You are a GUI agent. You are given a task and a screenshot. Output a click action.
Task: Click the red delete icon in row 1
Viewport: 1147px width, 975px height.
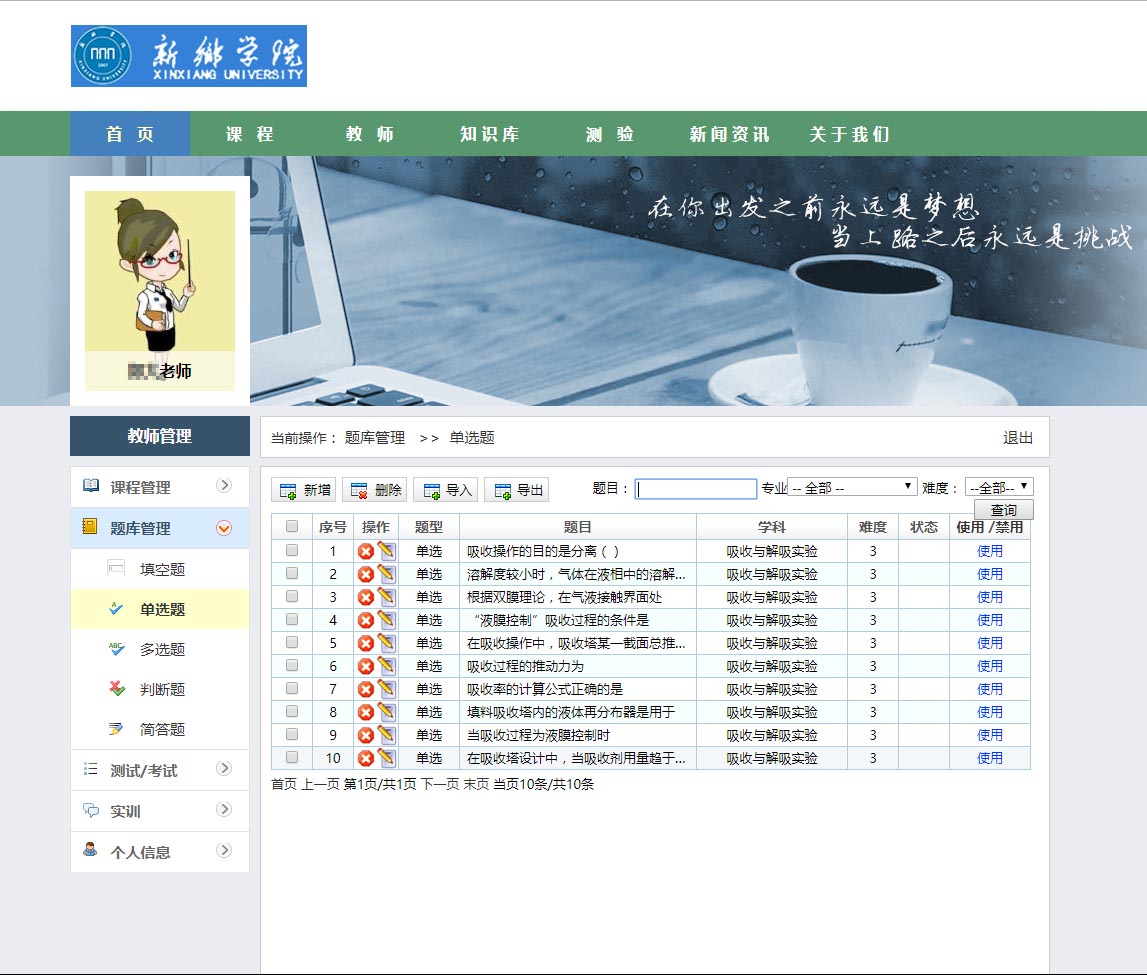coord(366,551)
